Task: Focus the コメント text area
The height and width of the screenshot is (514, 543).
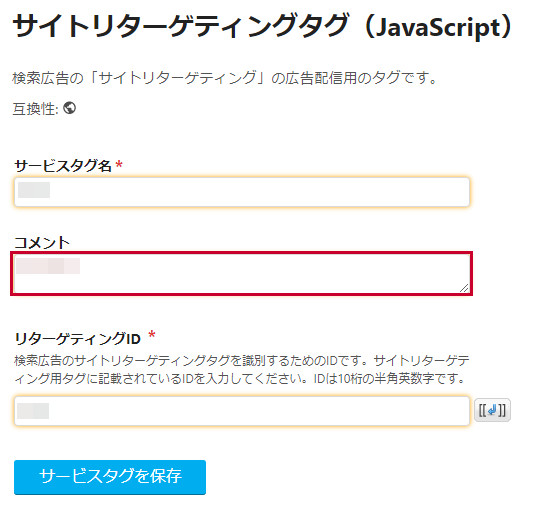Action: (242, 274)
